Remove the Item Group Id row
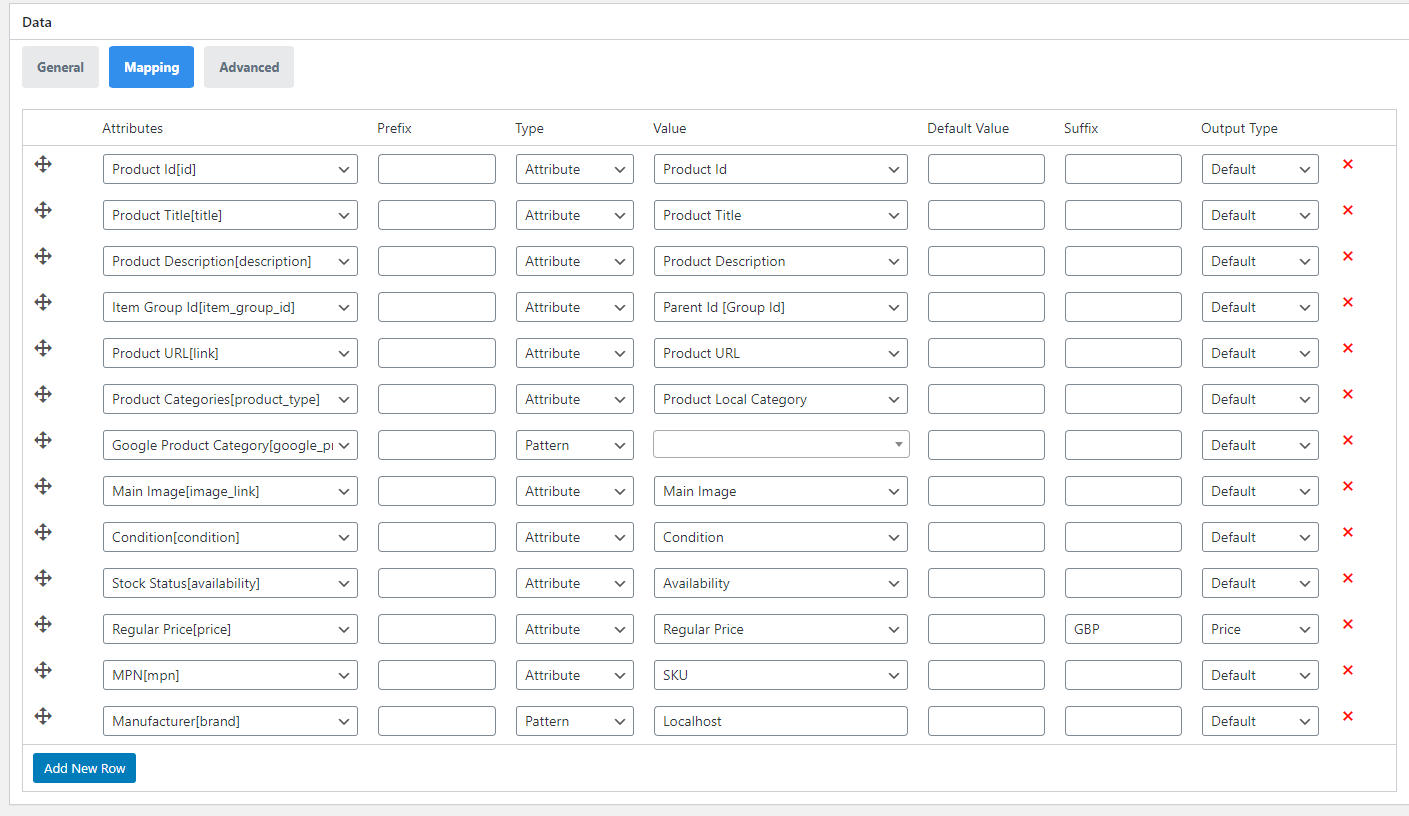Screen dimensions: 1409x816 click(1348, 302)
